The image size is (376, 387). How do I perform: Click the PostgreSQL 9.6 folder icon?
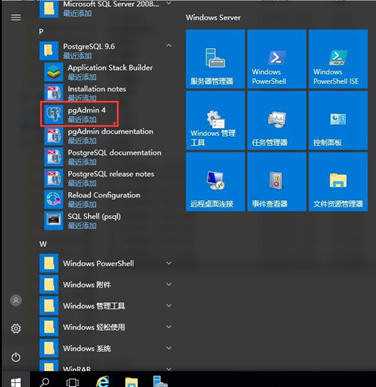click(49, 51)
